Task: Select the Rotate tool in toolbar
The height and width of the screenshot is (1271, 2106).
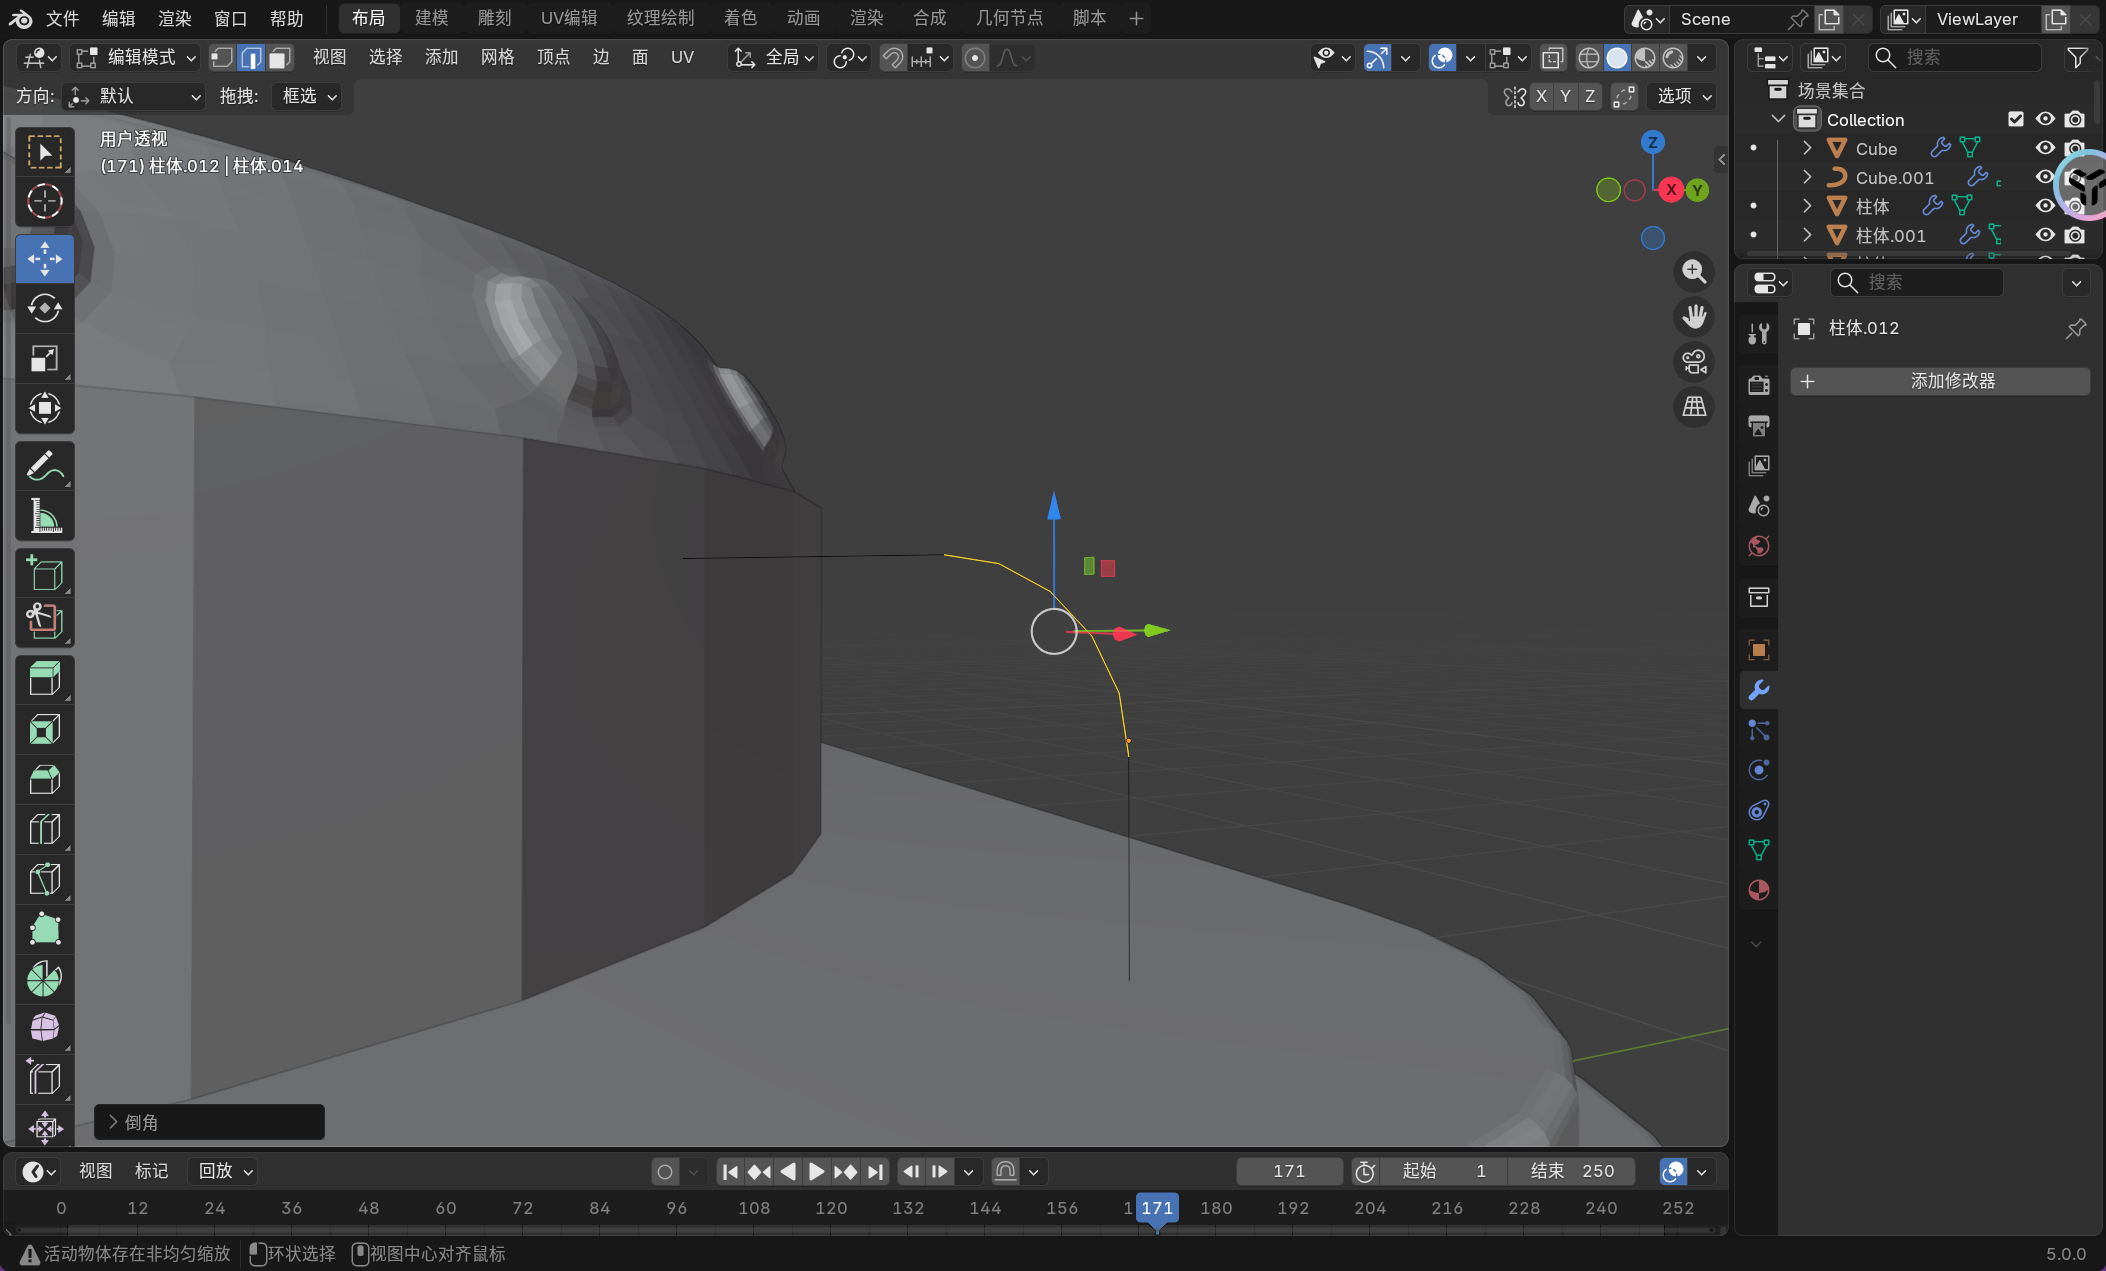Action: [x=44, y=308]
